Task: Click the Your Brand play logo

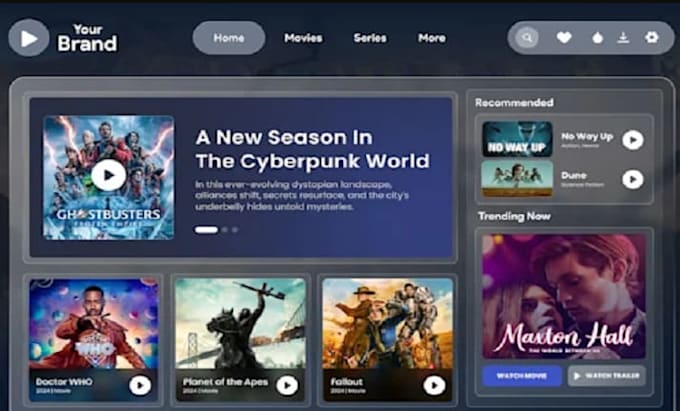Action: pyautogui.click(x=29, y=38)
